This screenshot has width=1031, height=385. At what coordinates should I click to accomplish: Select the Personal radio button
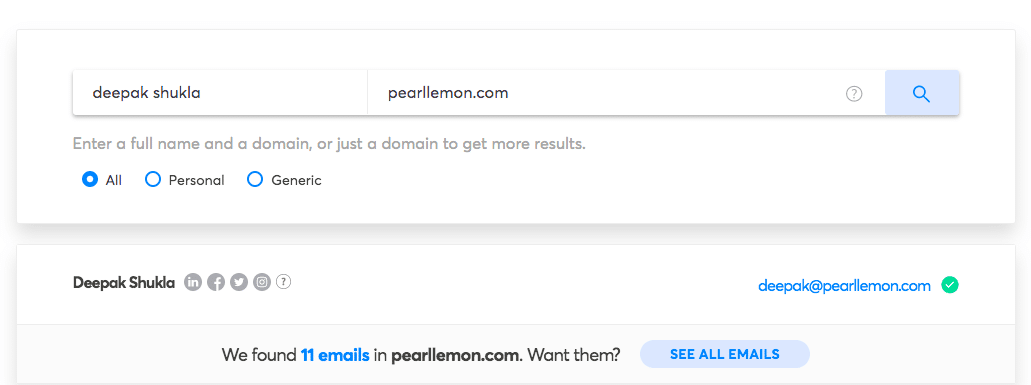[153, 179]
